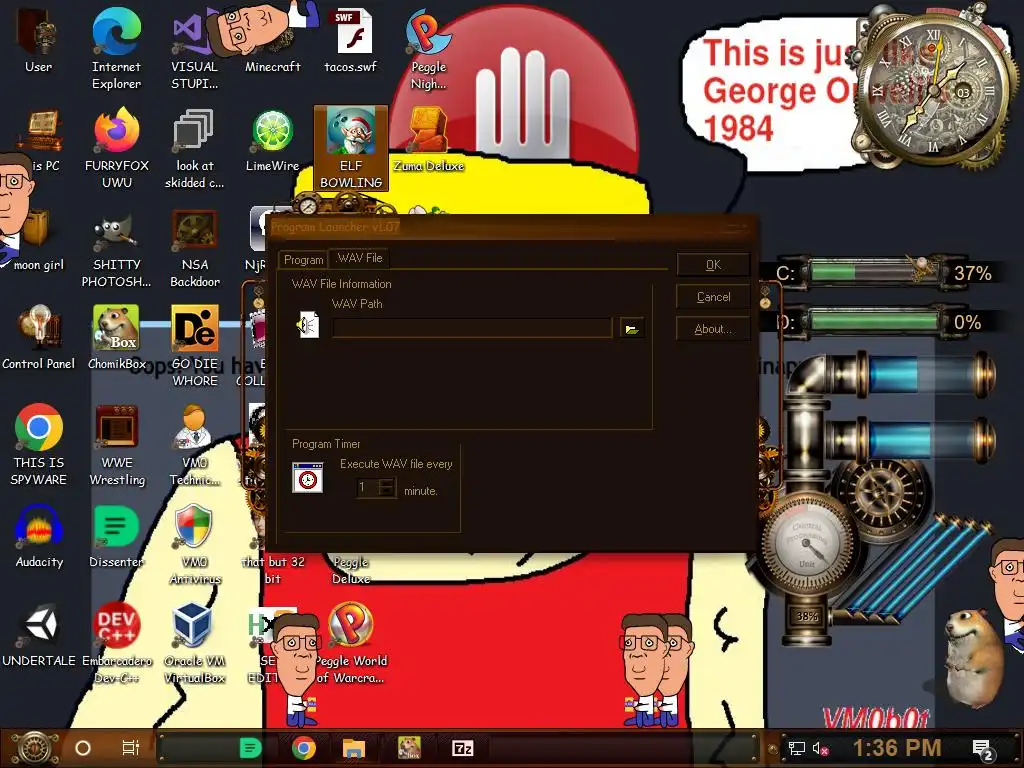Viewport: 1024px width, 768px height.
Task: Select the look at skidded c... icon
Action: pos(194,148)
